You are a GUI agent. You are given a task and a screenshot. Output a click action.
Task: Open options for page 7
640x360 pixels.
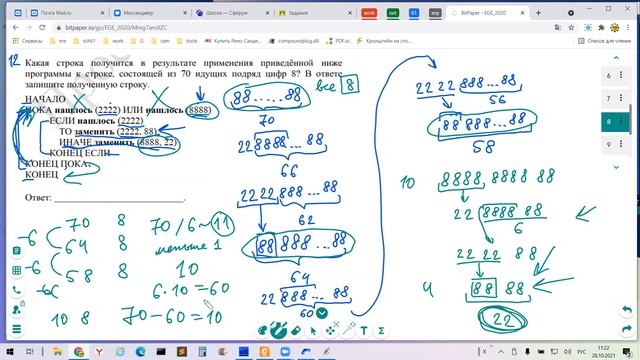[x=621, y=98]
